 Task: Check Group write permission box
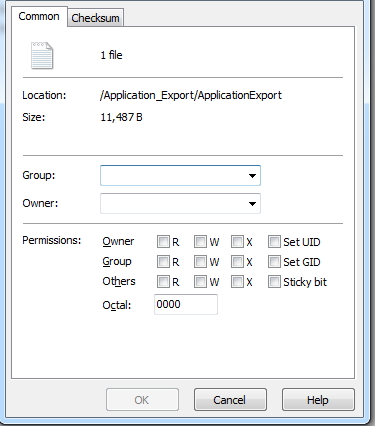pos(200,262)
